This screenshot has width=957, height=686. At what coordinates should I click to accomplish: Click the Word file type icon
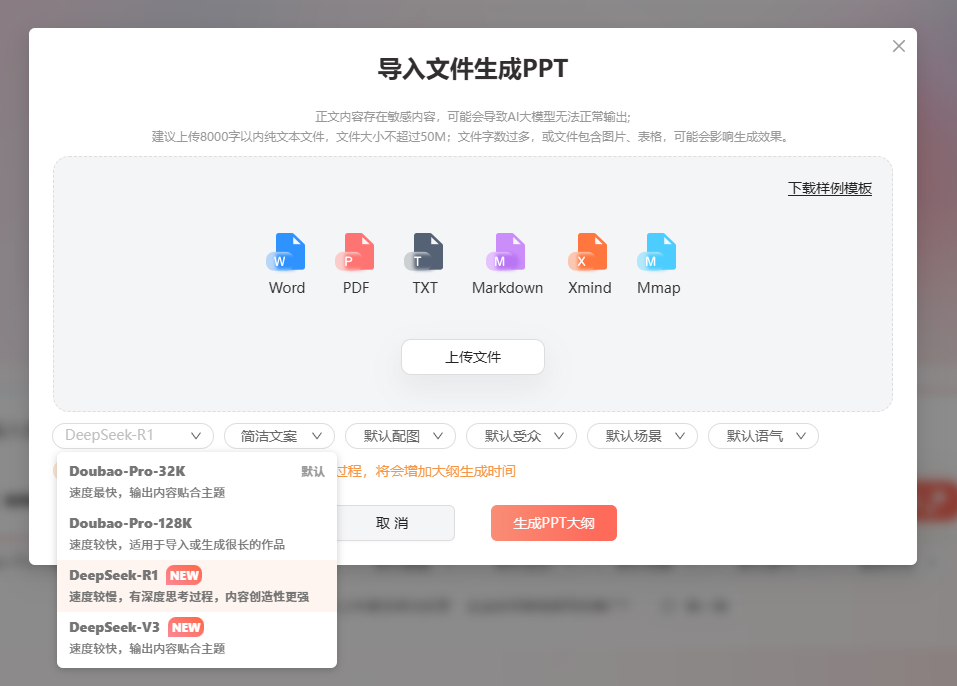point(286,251)
